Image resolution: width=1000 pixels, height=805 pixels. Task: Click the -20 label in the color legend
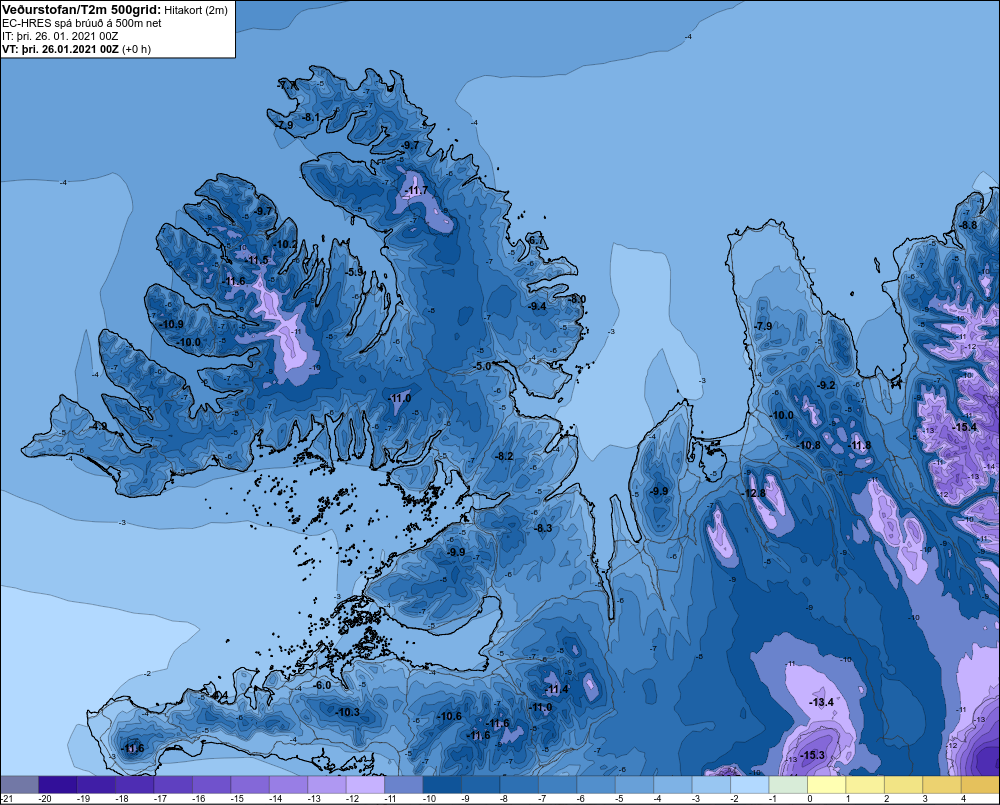45,799
